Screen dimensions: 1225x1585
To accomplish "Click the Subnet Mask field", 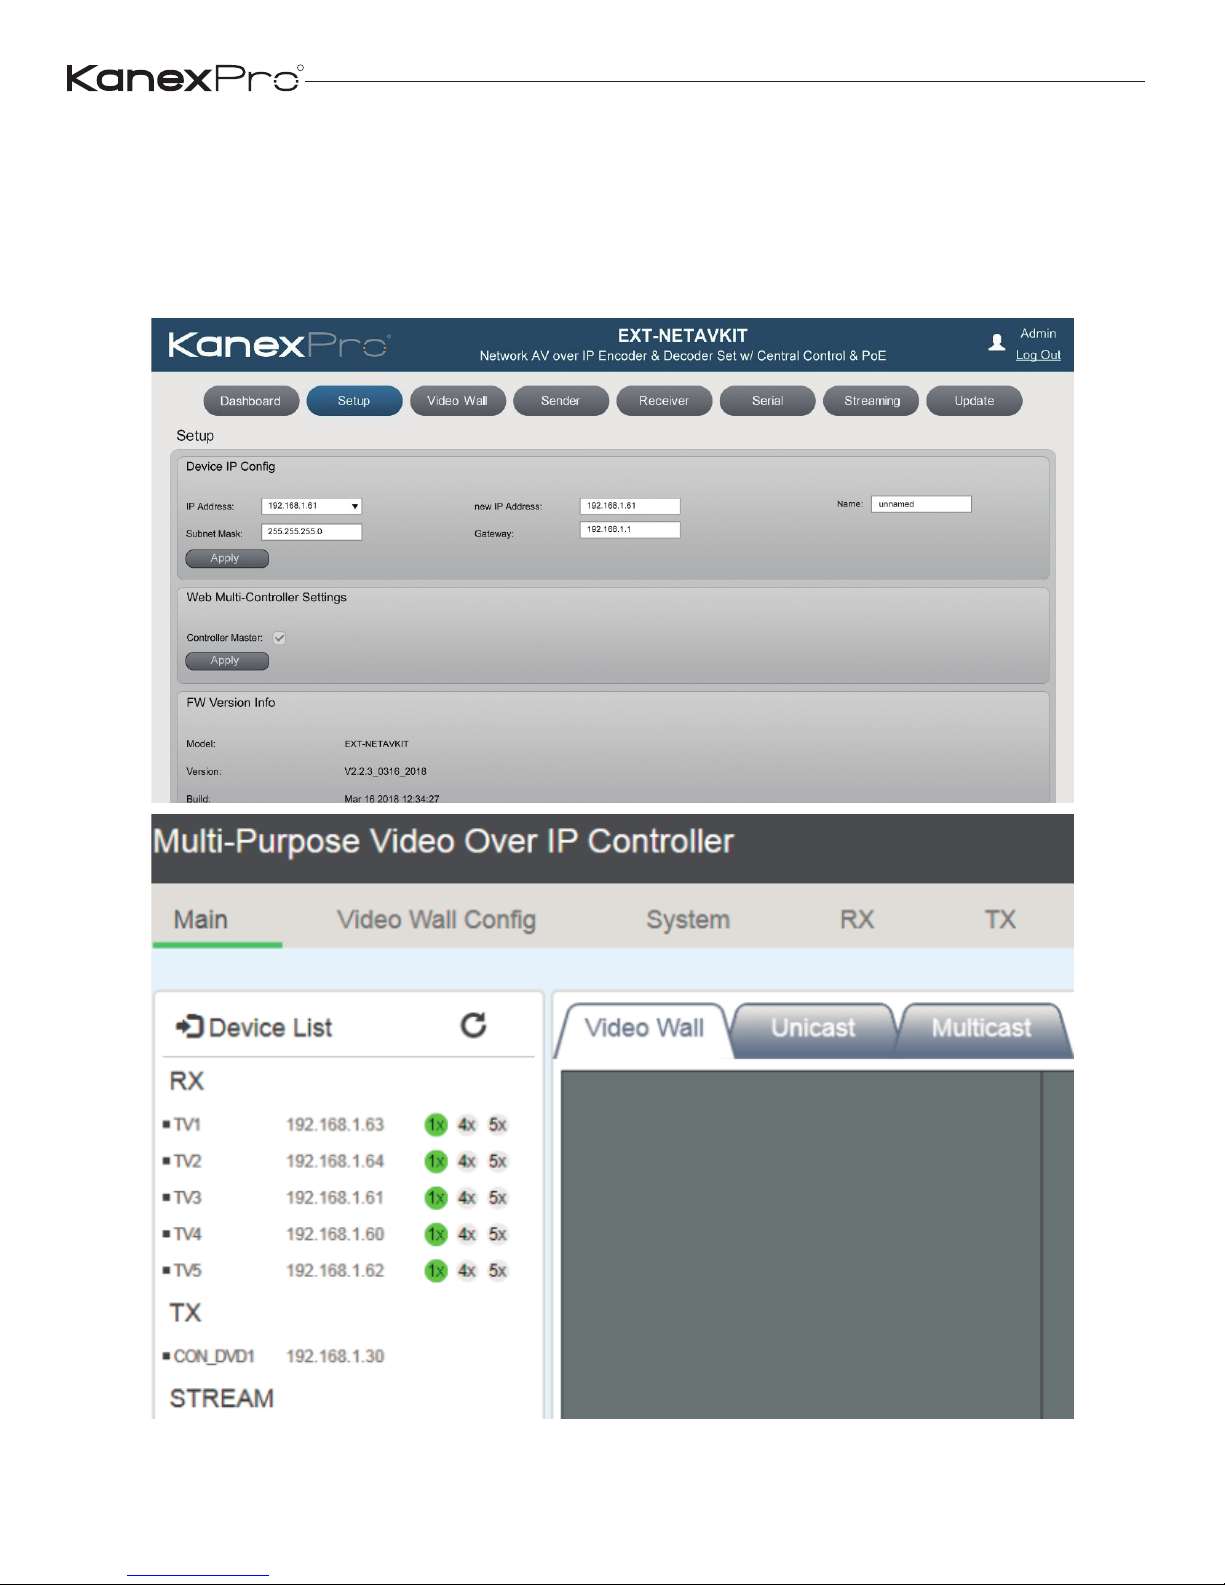I will tap(312, 532).
